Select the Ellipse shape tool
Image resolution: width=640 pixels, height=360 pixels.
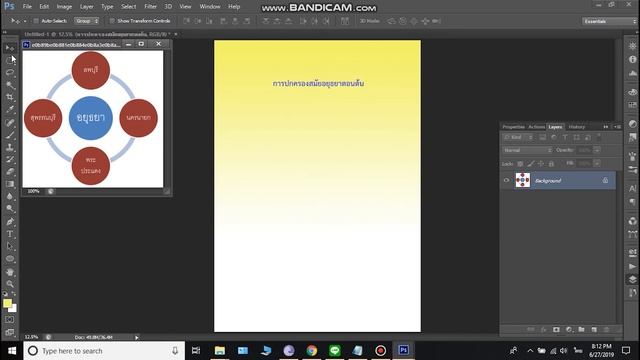coord(10,259)
